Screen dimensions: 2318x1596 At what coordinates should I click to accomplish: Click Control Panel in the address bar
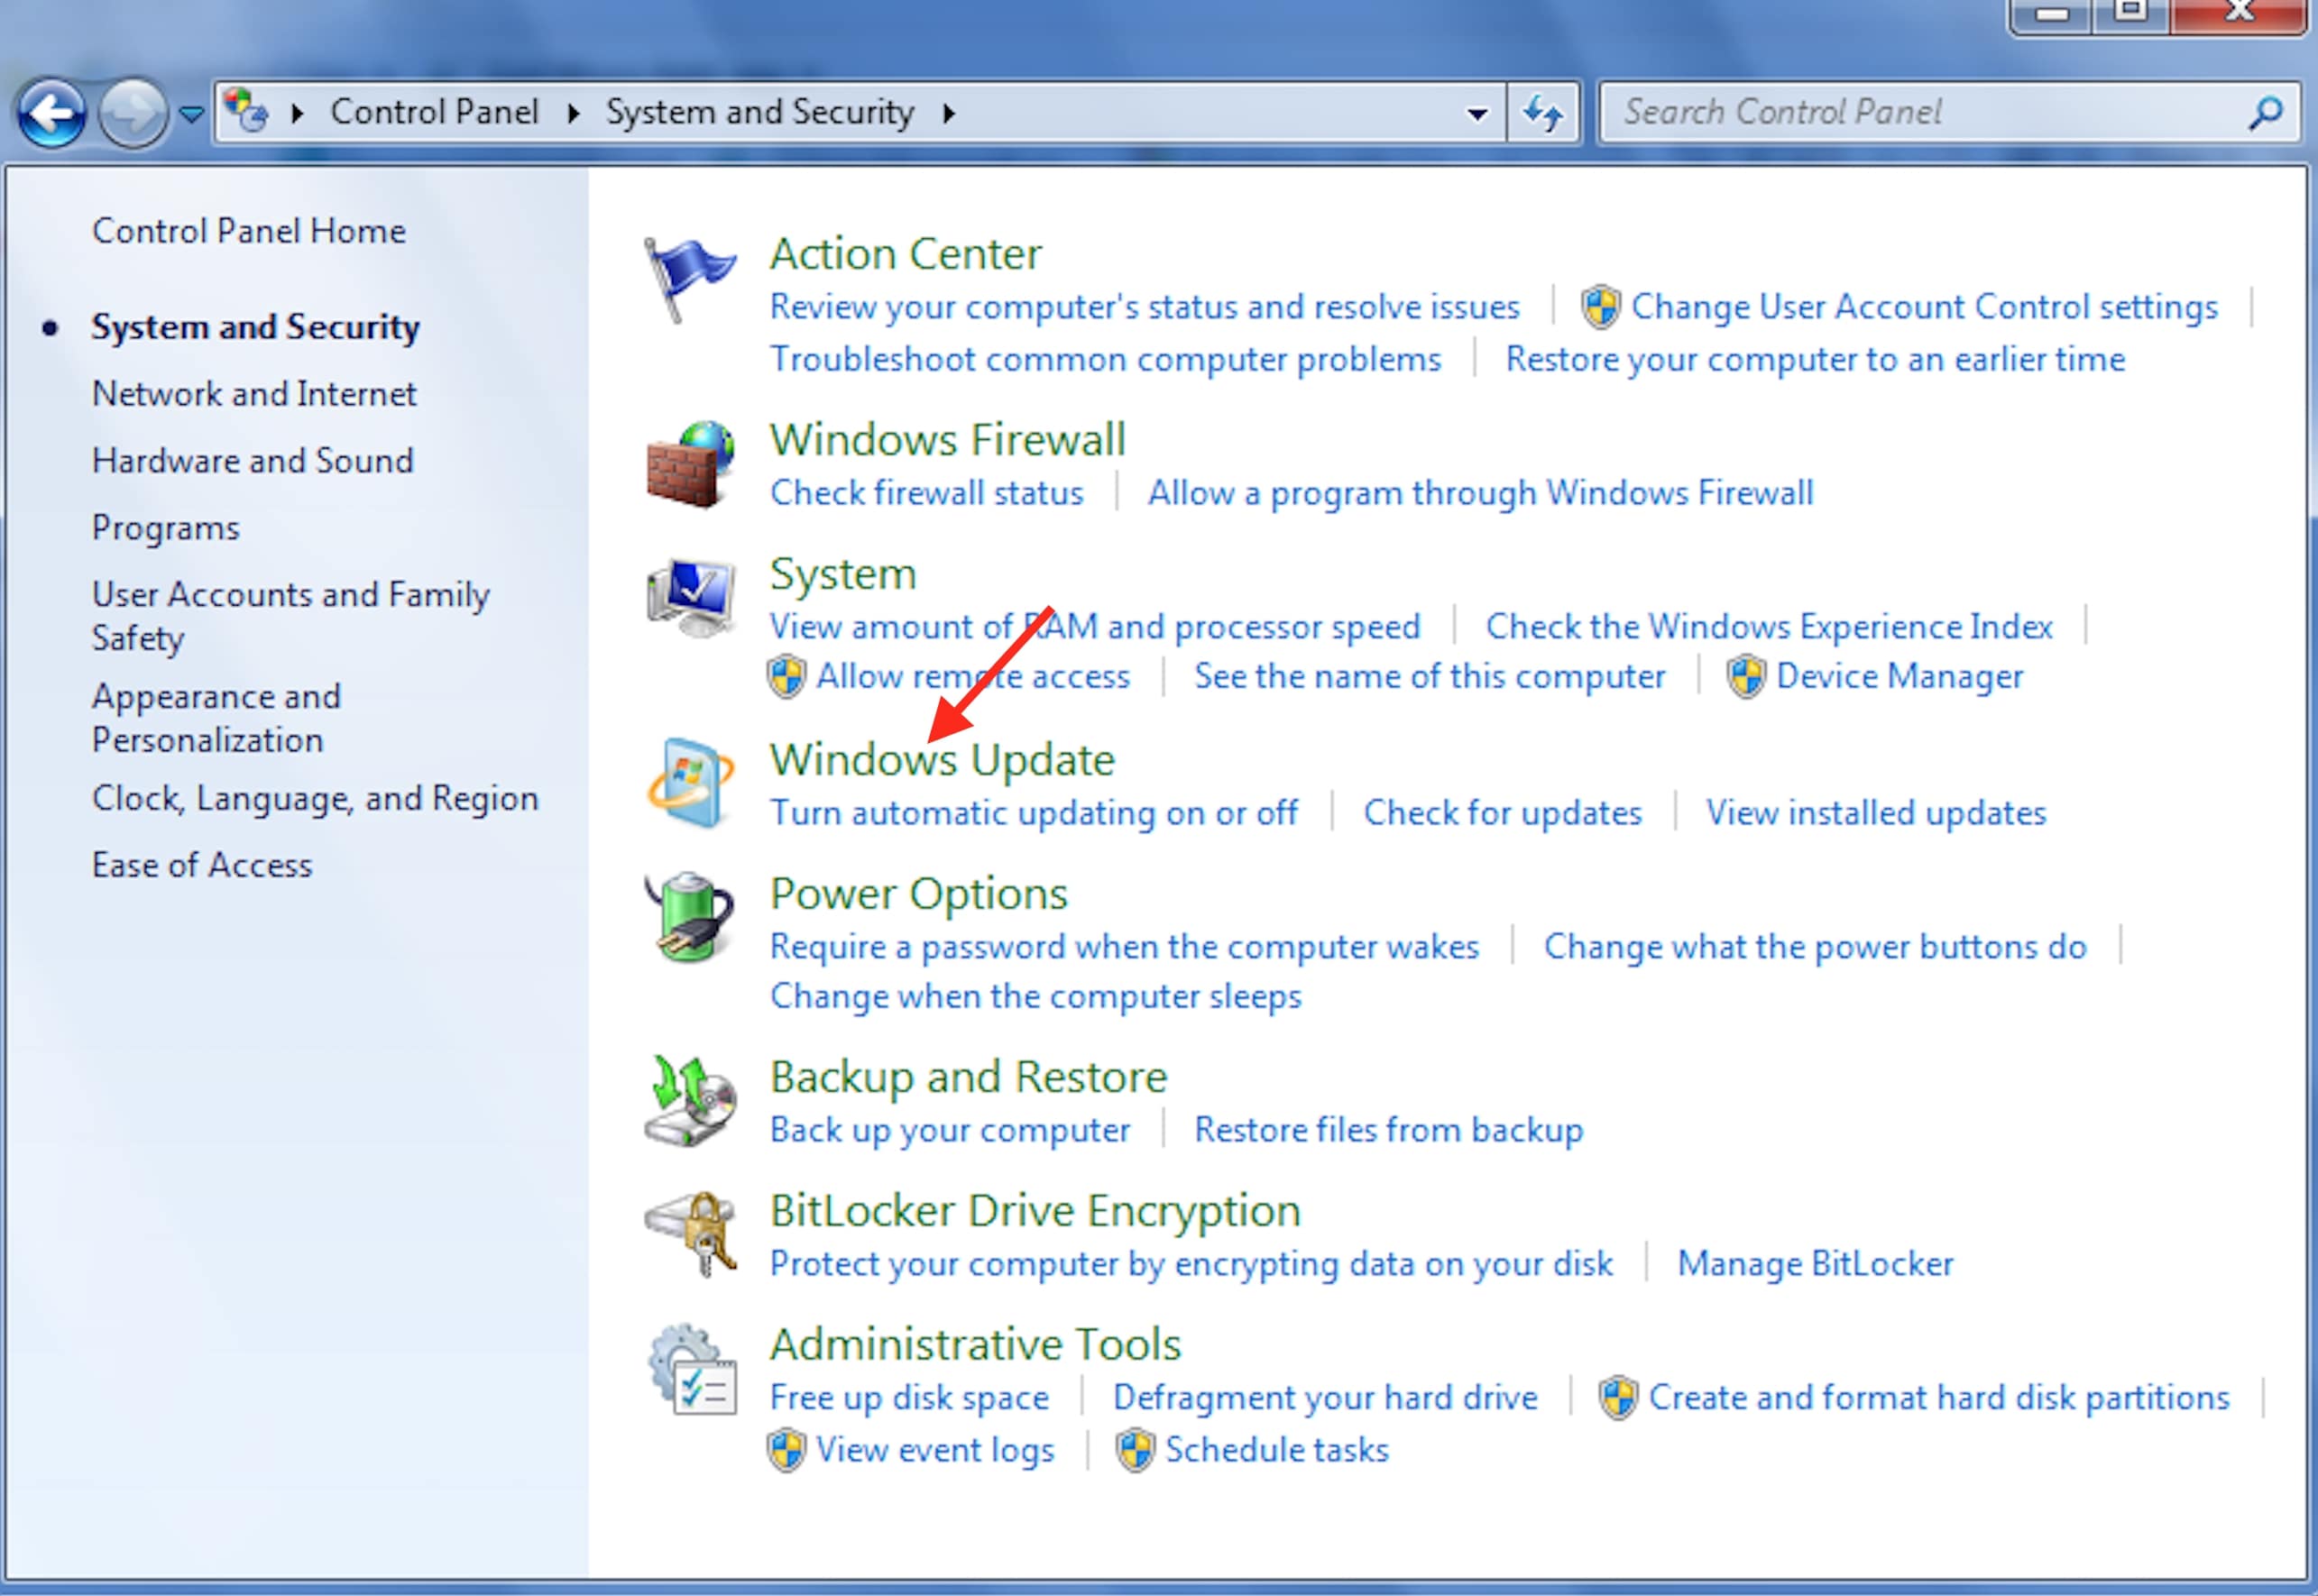pyautogui.click(x=434, y=112)
